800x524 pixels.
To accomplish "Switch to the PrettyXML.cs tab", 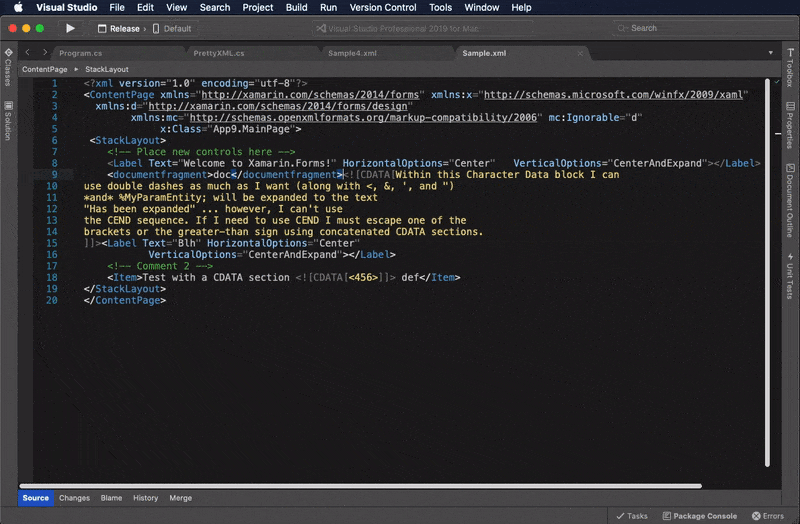I will coord(219,53).
